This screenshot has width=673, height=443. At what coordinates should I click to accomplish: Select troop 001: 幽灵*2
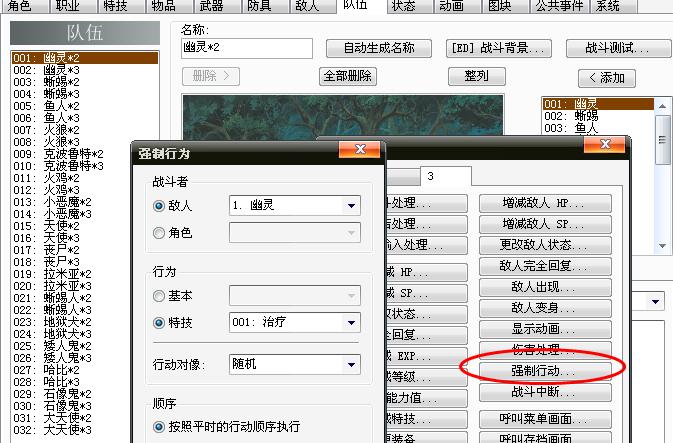pyautogui.click(x=85, y=58)
